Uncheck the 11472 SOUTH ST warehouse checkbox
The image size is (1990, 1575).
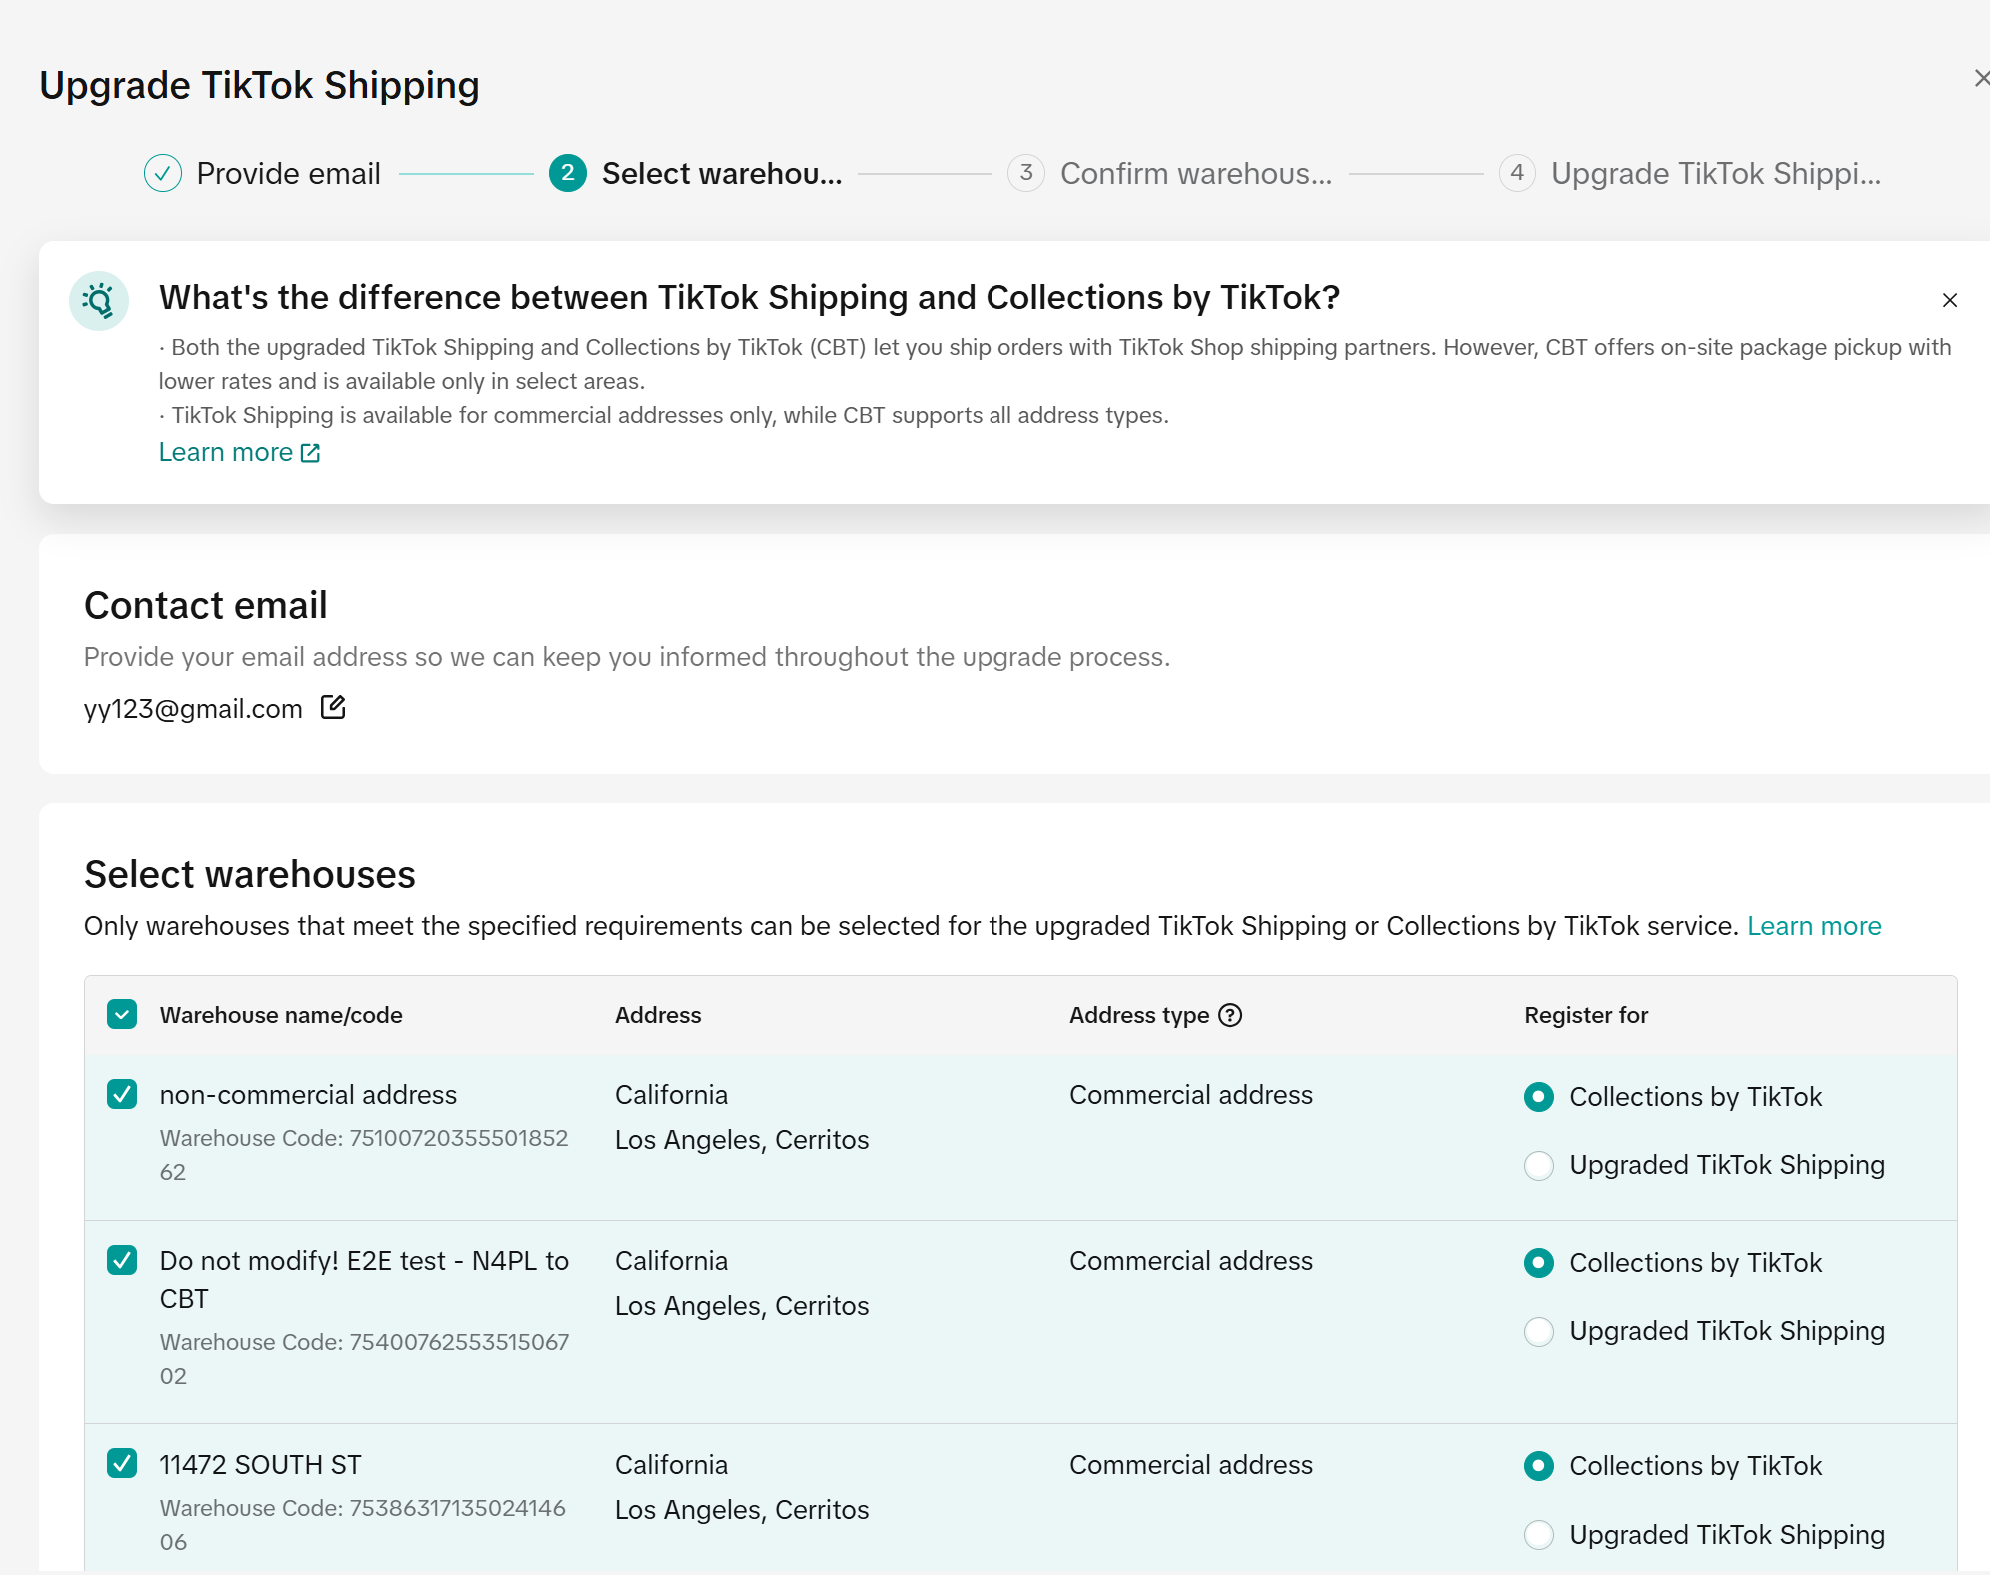click(122, 1464)
